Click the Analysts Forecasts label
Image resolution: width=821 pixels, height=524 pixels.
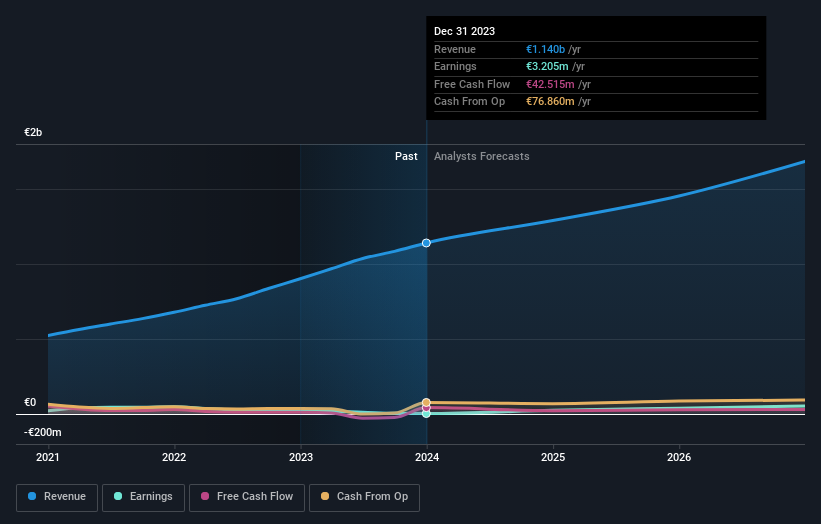[482, 156]
